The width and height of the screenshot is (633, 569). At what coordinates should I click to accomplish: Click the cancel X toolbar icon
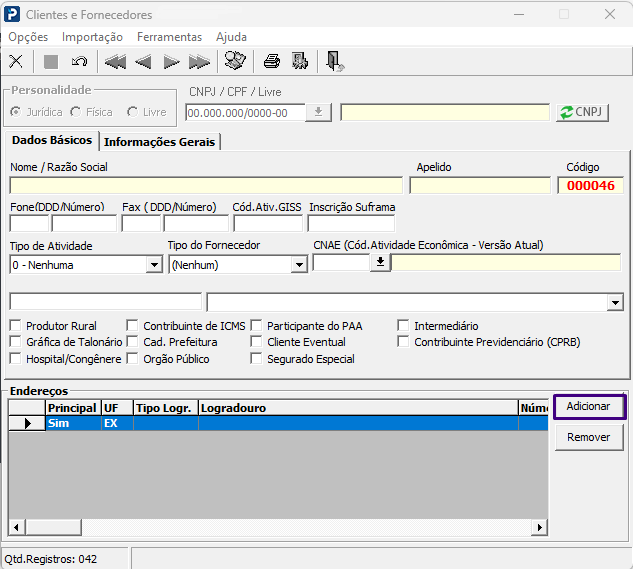[16, 61]
